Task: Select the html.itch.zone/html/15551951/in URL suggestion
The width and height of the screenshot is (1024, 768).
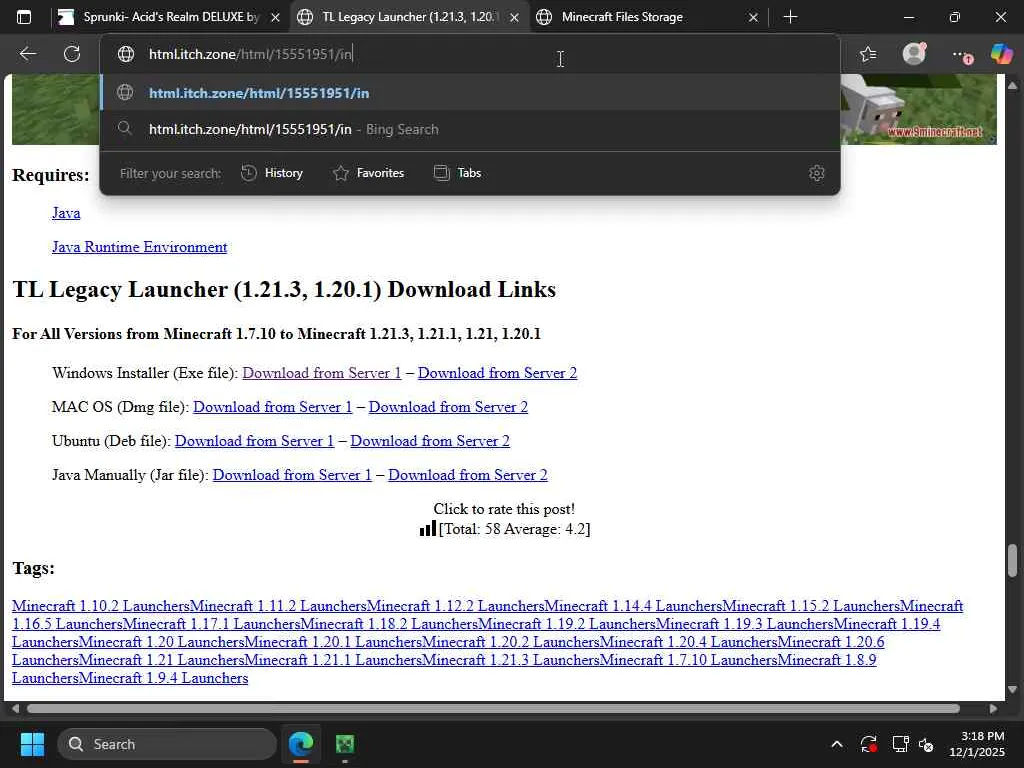Action: (470, 93)
